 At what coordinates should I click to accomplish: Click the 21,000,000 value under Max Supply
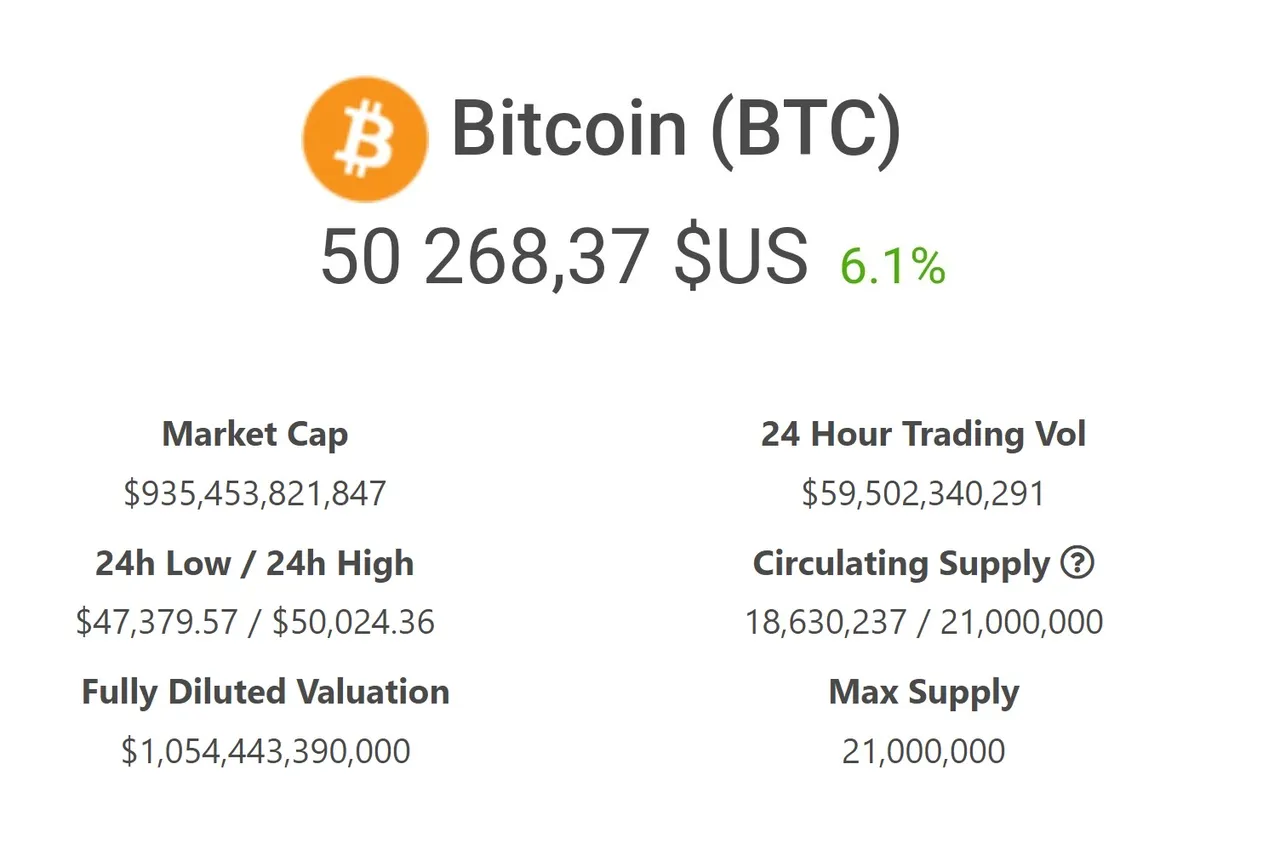(923, 751)
